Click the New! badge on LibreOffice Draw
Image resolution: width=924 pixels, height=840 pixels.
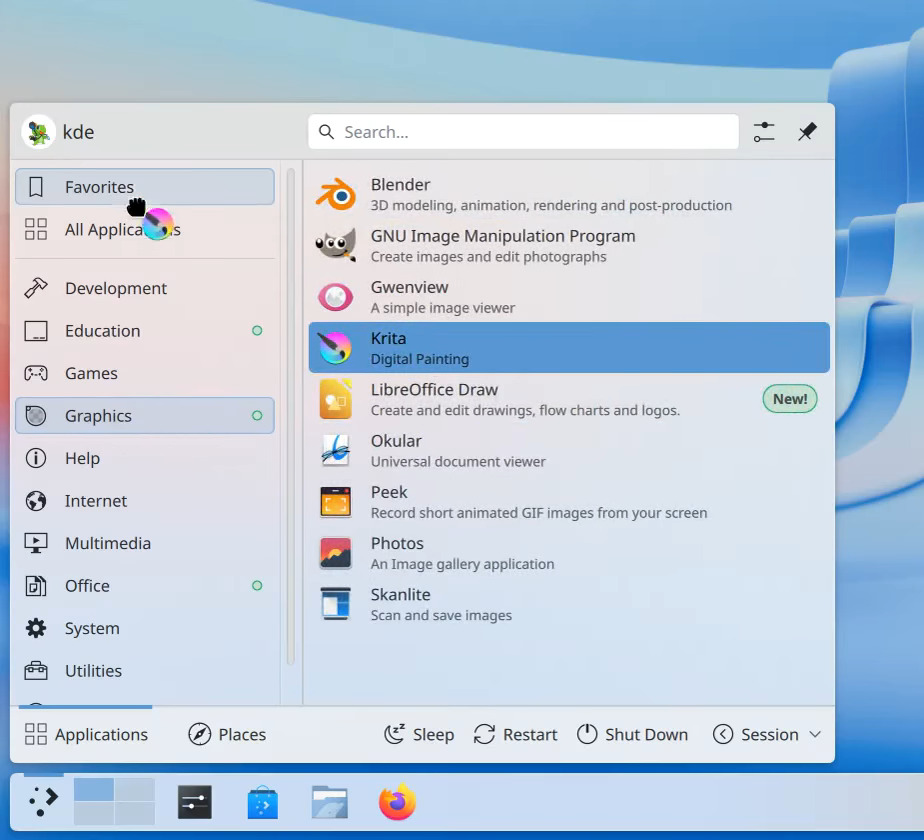[790, 399]
